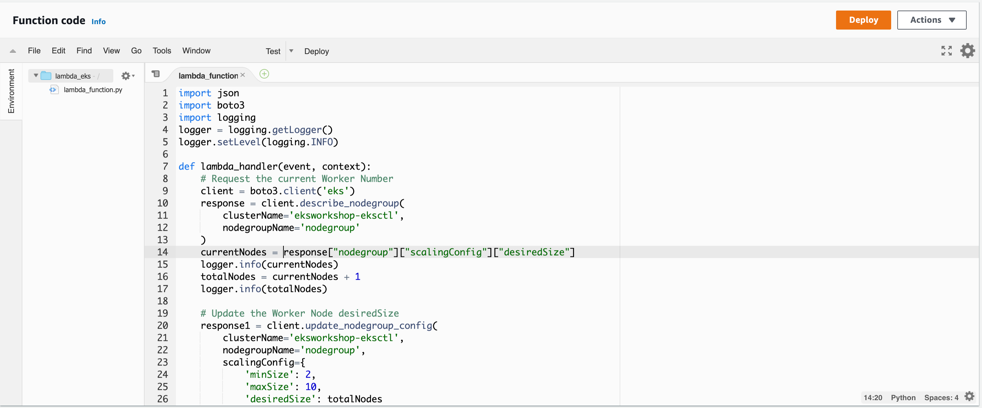
Task: Open the dropdown arrow beside Test
Action: tap(291, 51)
